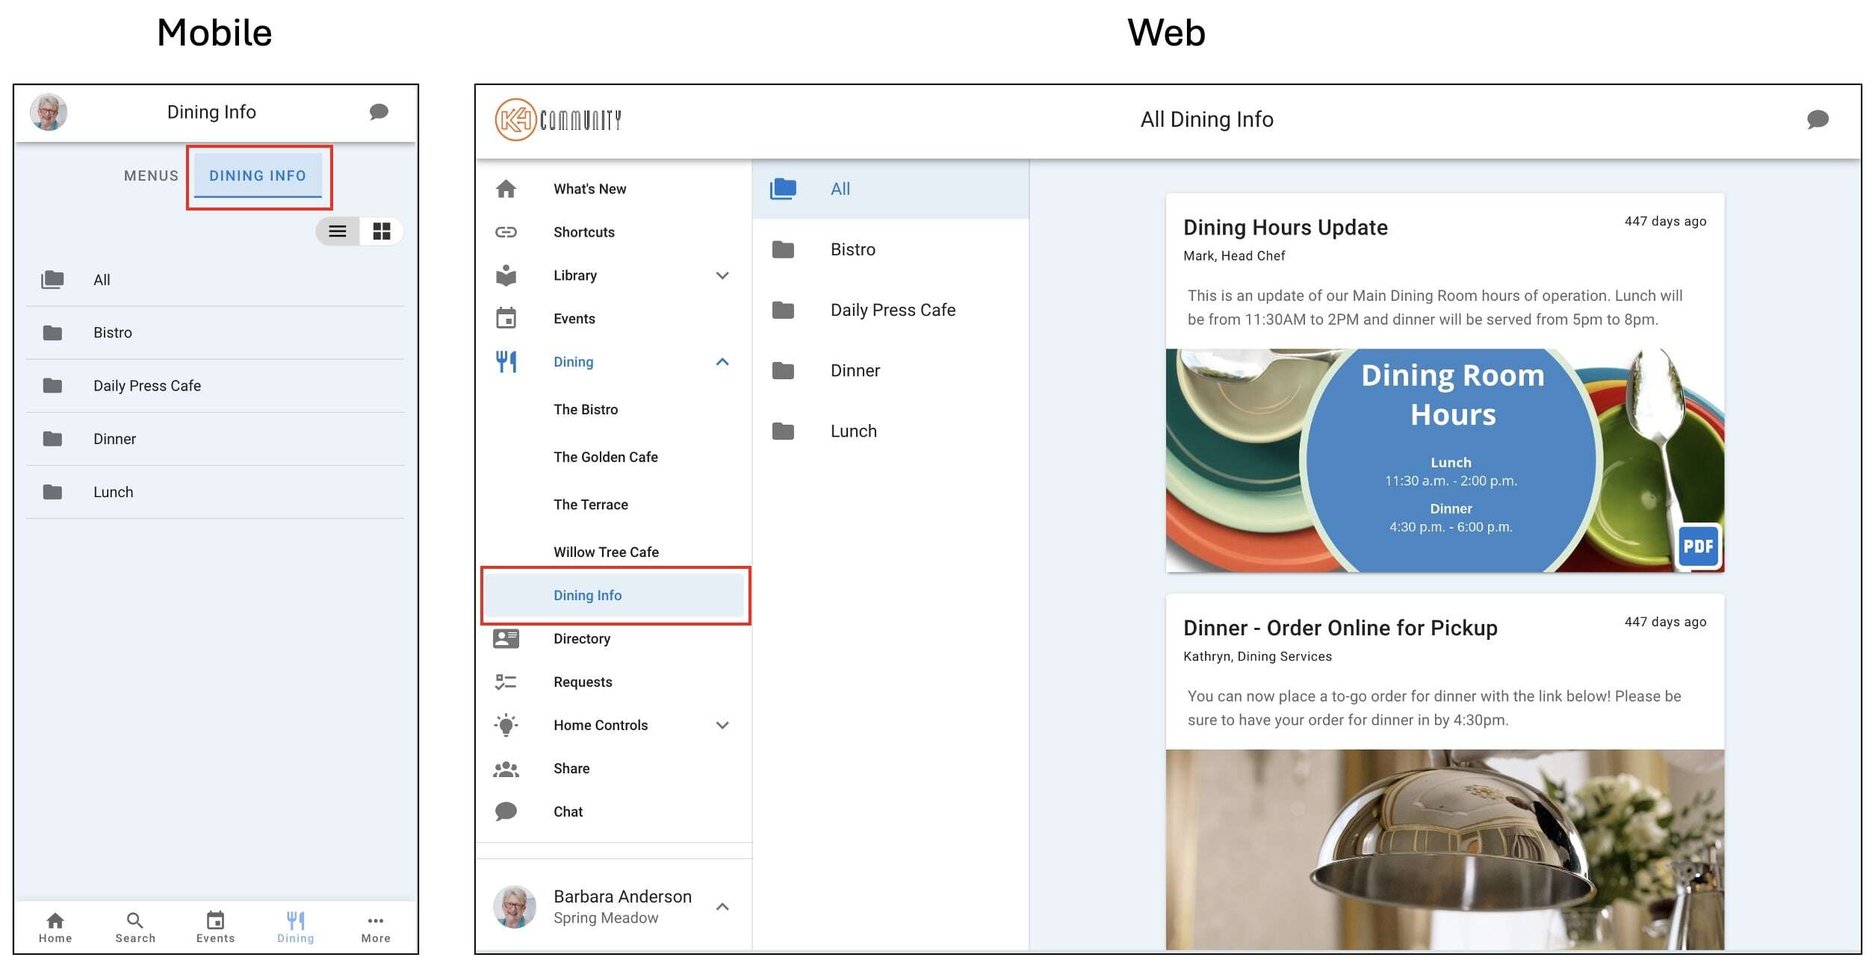1875x960 pixels.
Task: Open the Dining tab in mobile bottom navigation
Action: pos(295,925)
